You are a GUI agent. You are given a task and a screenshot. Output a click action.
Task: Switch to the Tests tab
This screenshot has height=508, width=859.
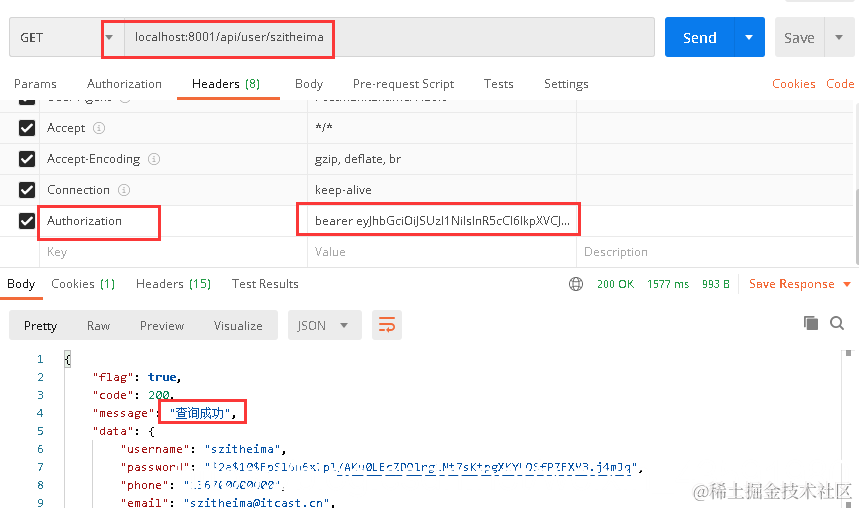499,84
